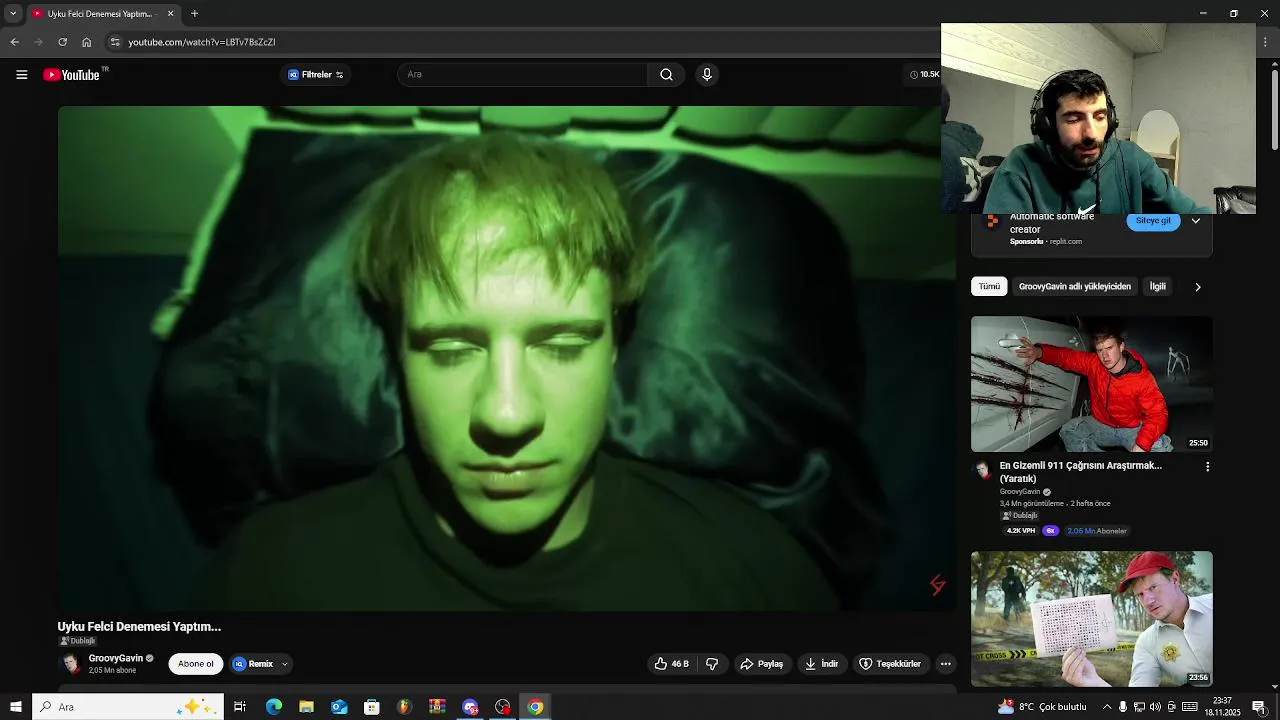Open the replit.com sponsor link

coord(1065,241)
